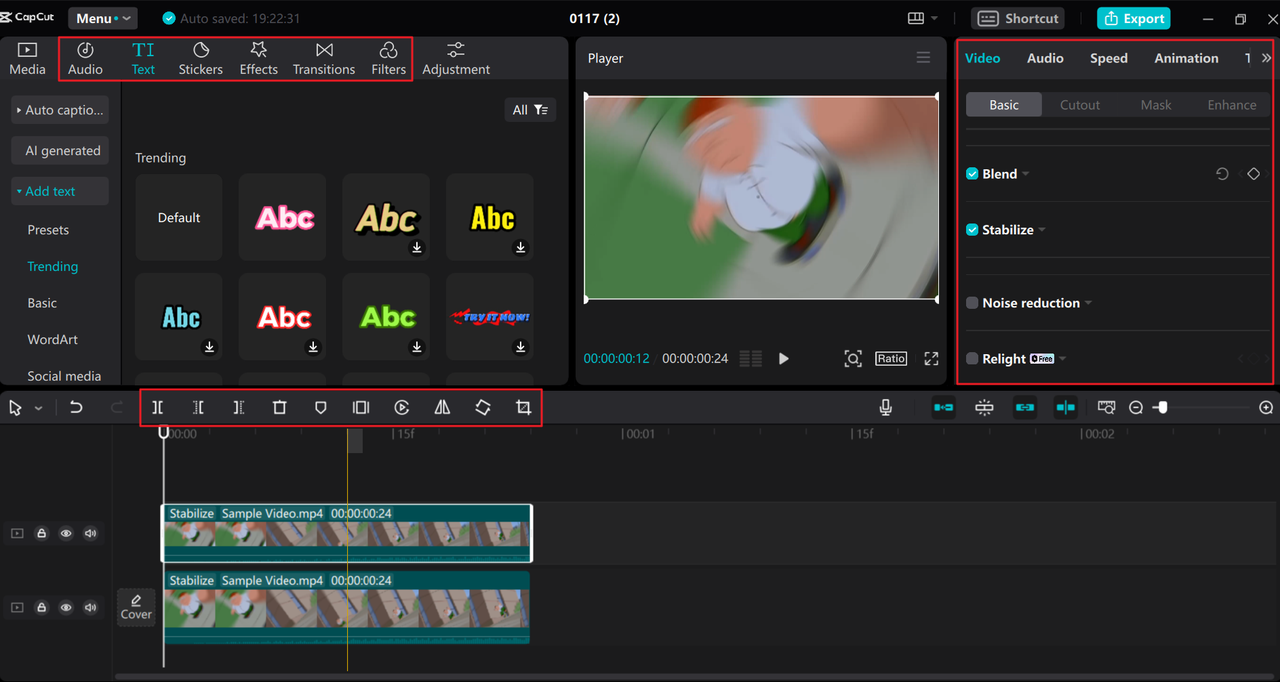
Task: Expand the Blend options arrow
Action: 1026,175
